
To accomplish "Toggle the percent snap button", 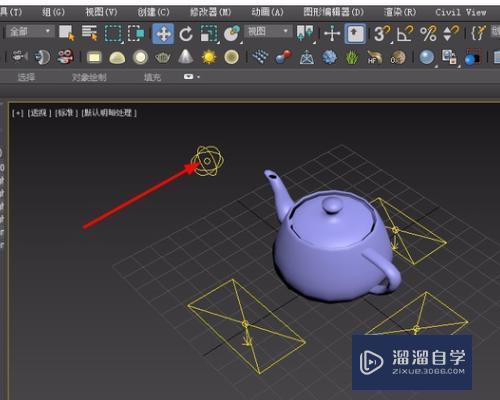I will pos(428,34).
